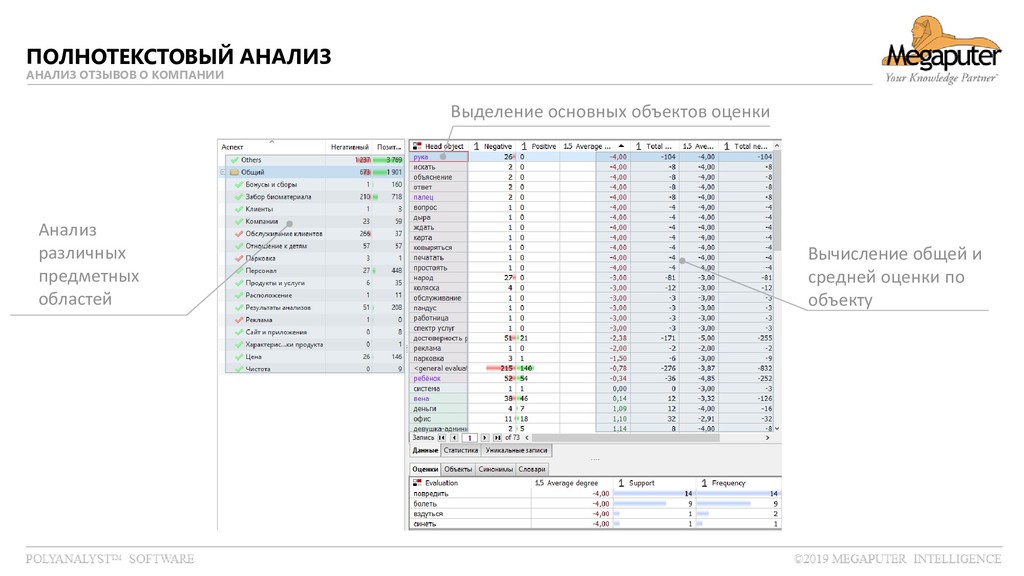Open the Уникальные записи tab
Screen dimensions: 1024x576
pyautogui.click(x=516, y=451)
